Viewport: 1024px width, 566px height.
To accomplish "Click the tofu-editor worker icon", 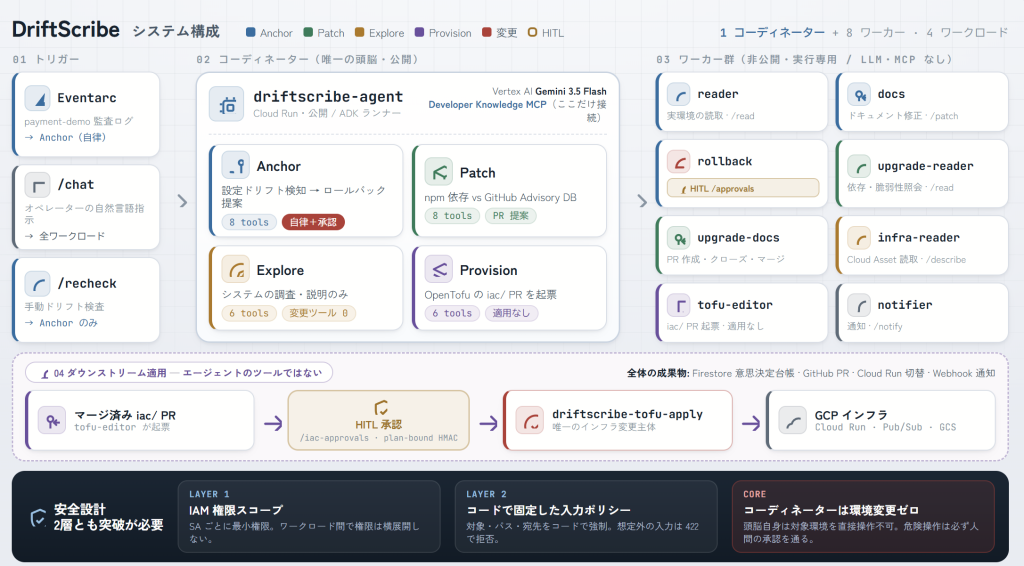I will [x=679, y=305].
